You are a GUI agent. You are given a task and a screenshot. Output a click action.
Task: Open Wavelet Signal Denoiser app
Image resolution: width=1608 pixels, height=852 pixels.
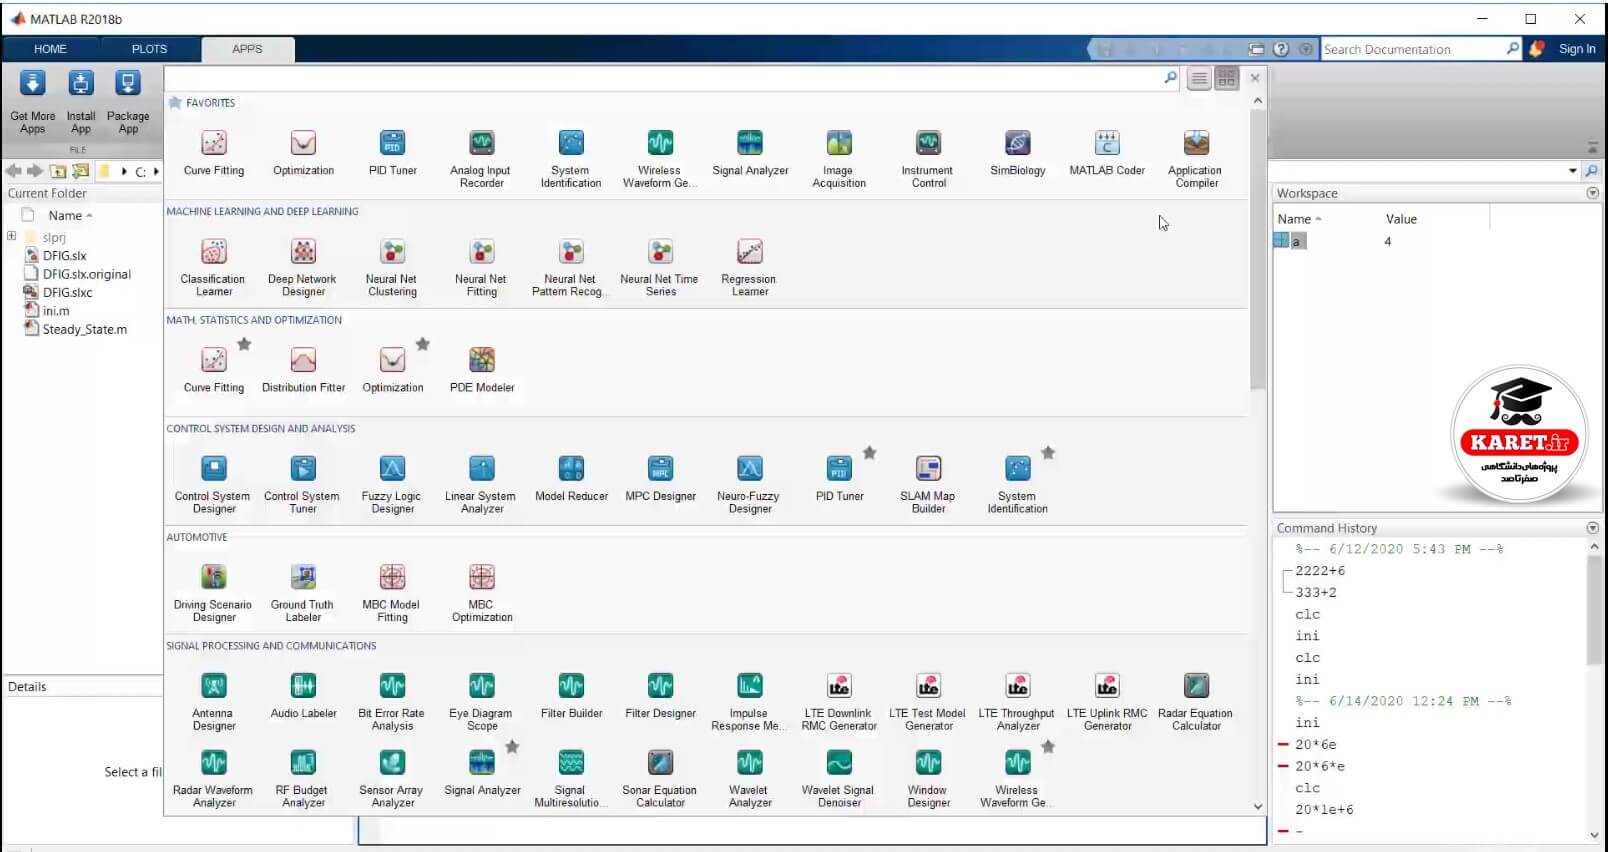(838, 779)
